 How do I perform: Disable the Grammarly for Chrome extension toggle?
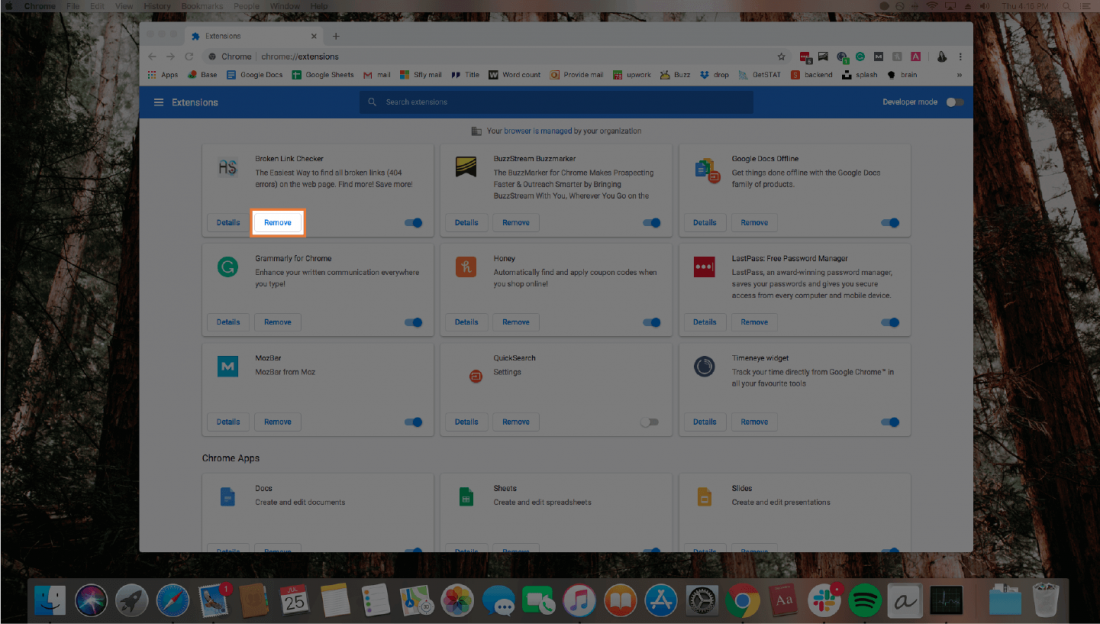(x=413, y=322)
